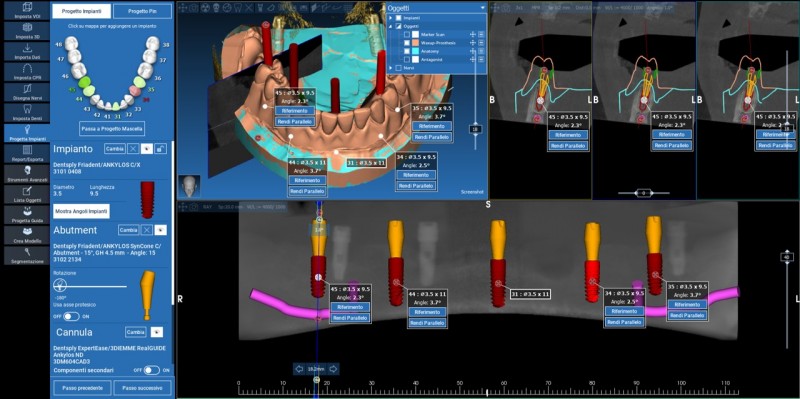The height and width of the screenshot is (399, 800).
Task: Check the Marker Scan visibility checkbox
Action: pyautogui.click(x=407, y=35)
